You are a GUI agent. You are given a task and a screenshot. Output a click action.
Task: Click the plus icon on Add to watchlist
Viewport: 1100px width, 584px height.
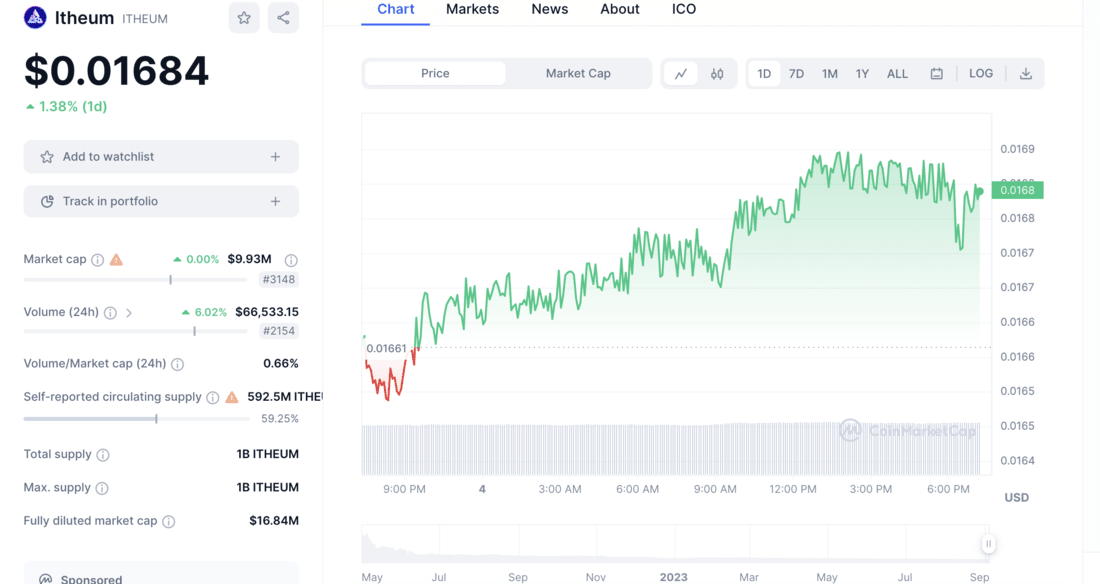(276, 157)
